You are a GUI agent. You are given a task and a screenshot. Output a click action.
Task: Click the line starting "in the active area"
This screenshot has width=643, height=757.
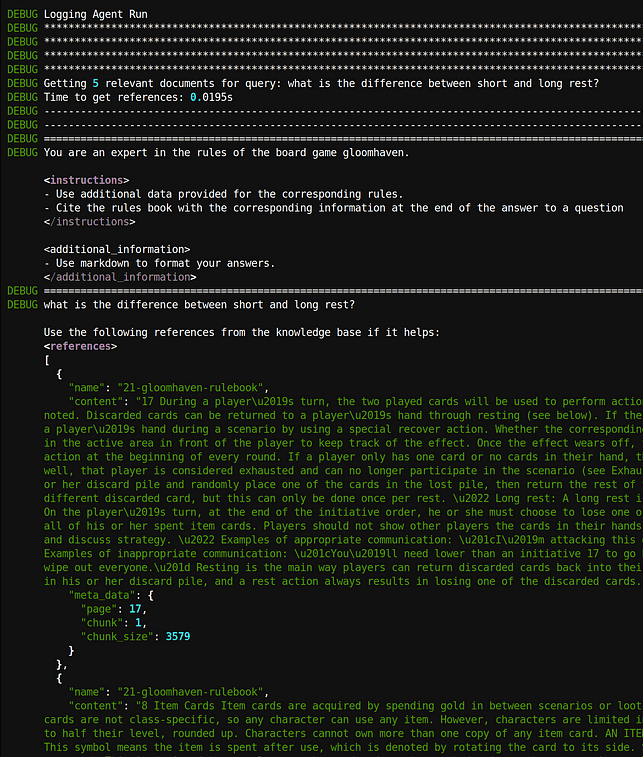click(343, 443)
